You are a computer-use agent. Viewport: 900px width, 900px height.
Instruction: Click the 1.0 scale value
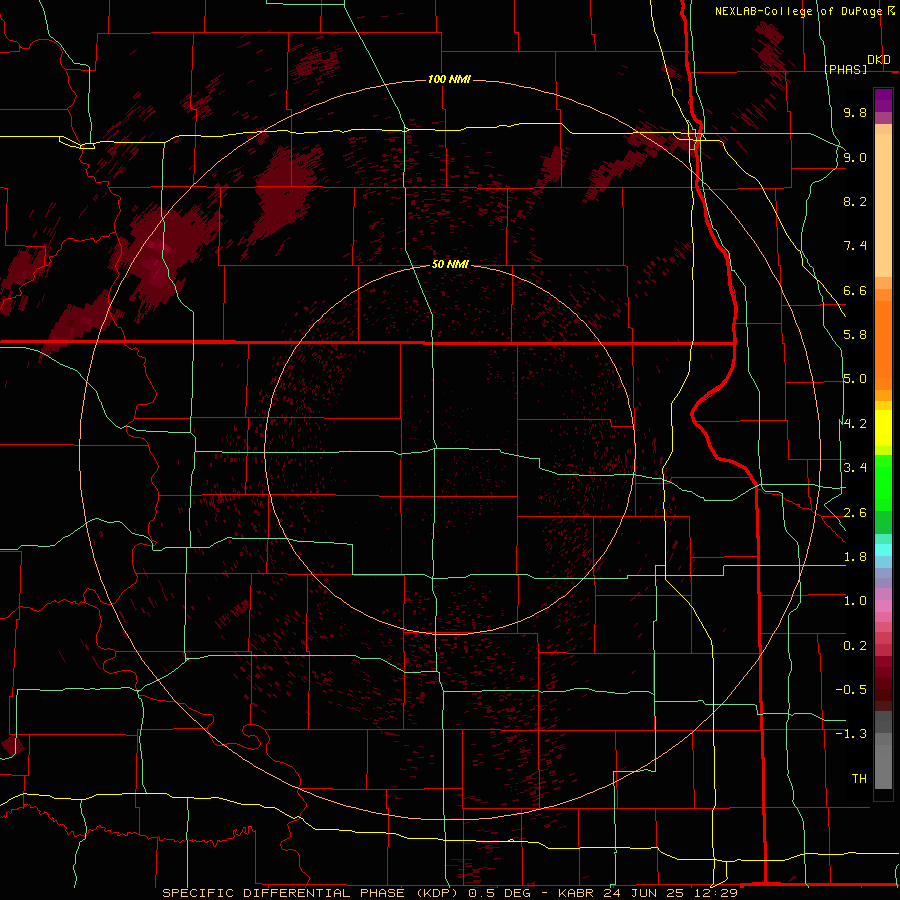[x=855, y=601]
